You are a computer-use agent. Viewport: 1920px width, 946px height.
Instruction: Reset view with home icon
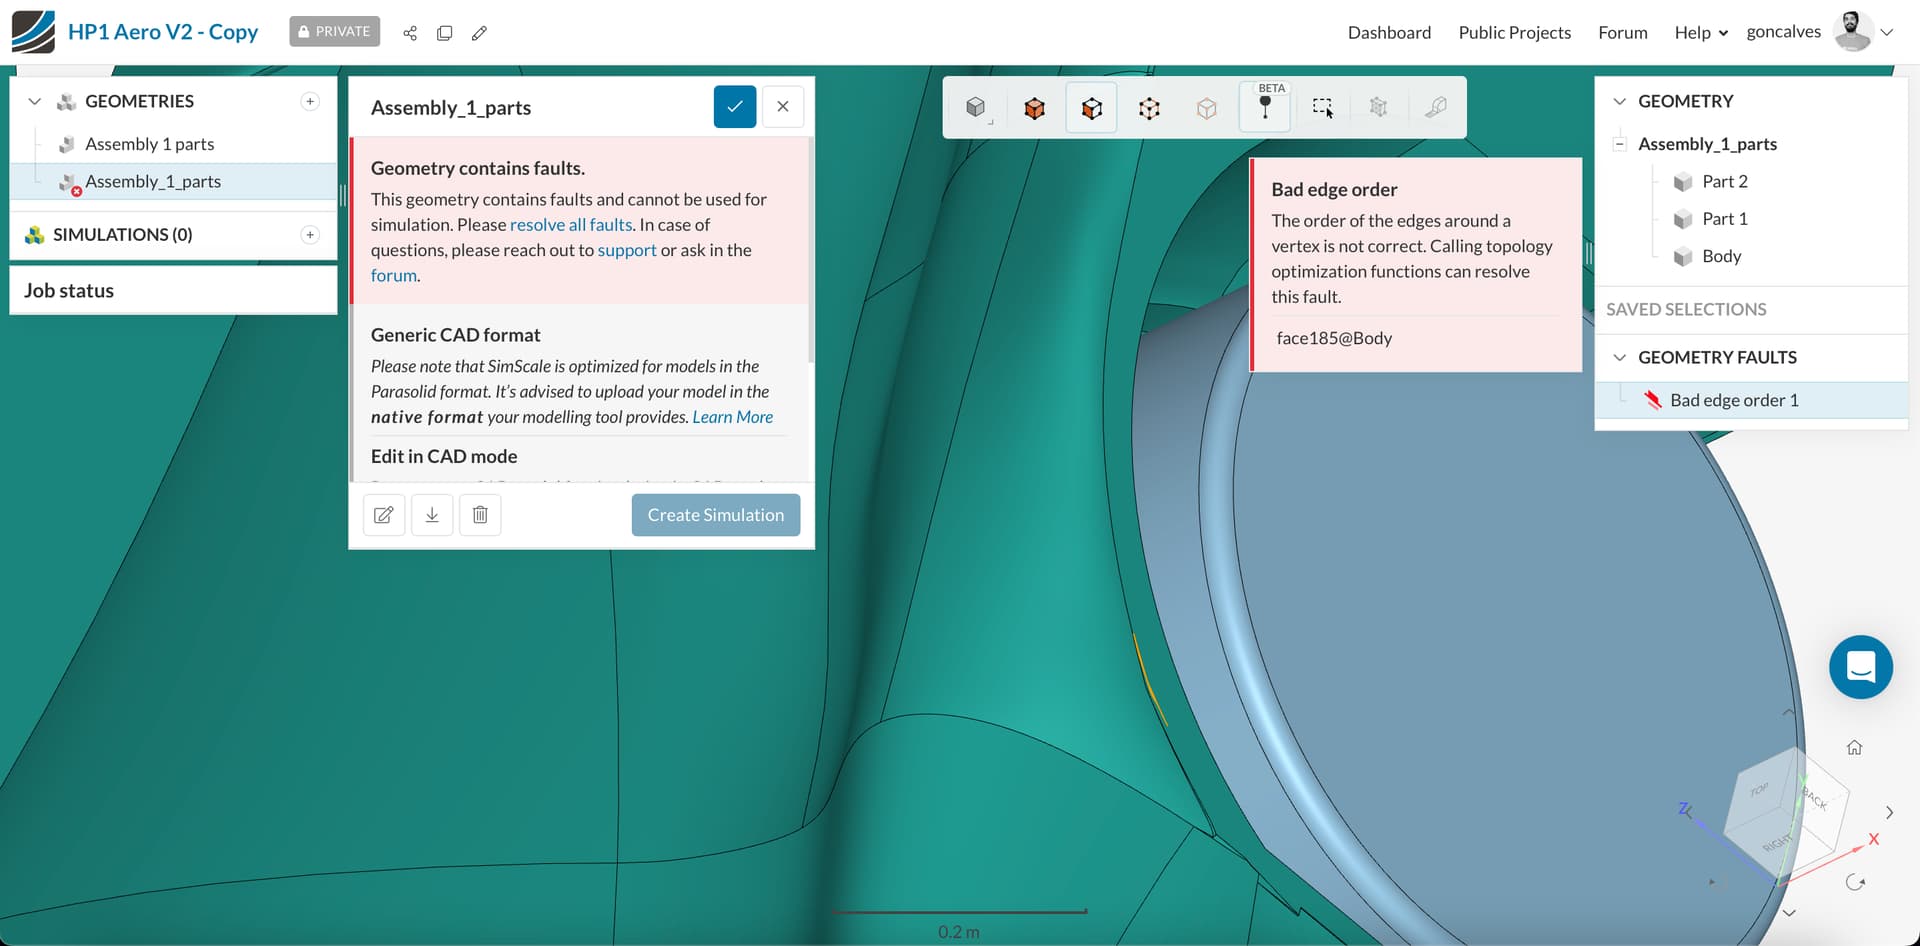coord(1855,748)
